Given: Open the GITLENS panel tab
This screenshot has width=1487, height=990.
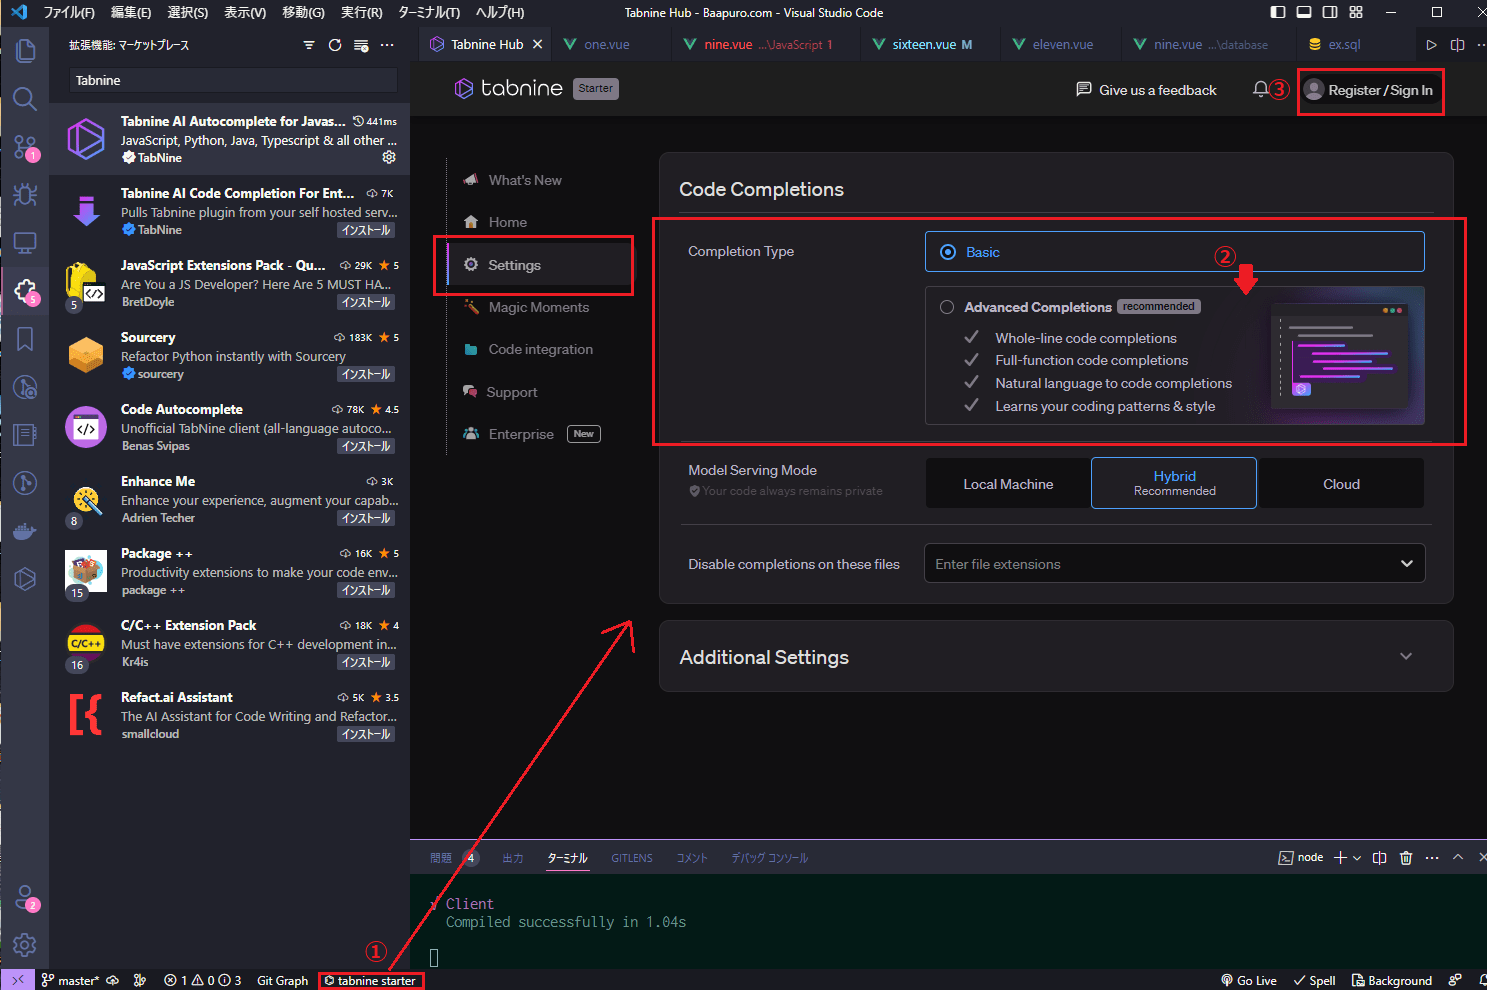Looking at the screenshot, I should click(632, 858).
